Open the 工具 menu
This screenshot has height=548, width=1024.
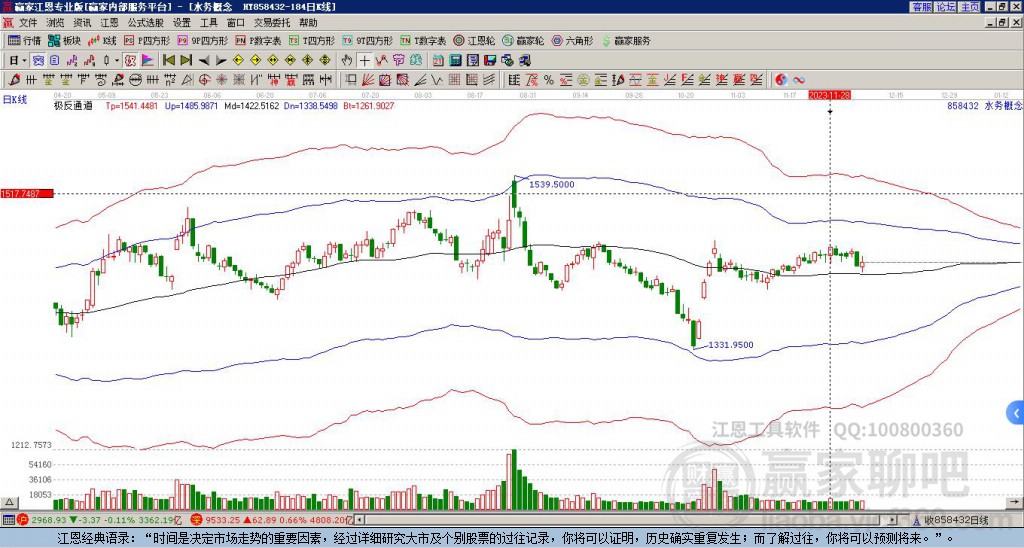(209, 23)
